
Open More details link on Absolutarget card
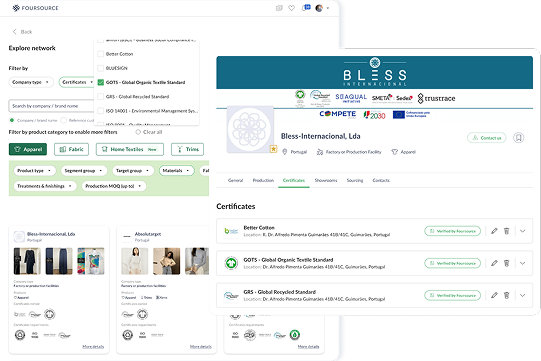coord(200,347)
